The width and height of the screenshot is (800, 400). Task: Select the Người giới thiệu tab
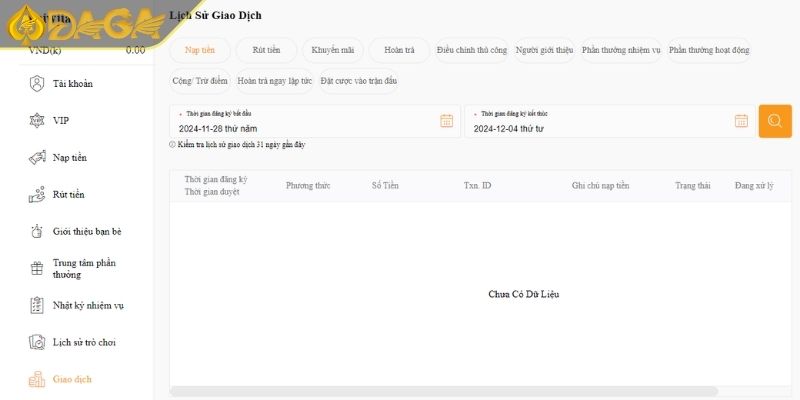click(x=544, y=50)
